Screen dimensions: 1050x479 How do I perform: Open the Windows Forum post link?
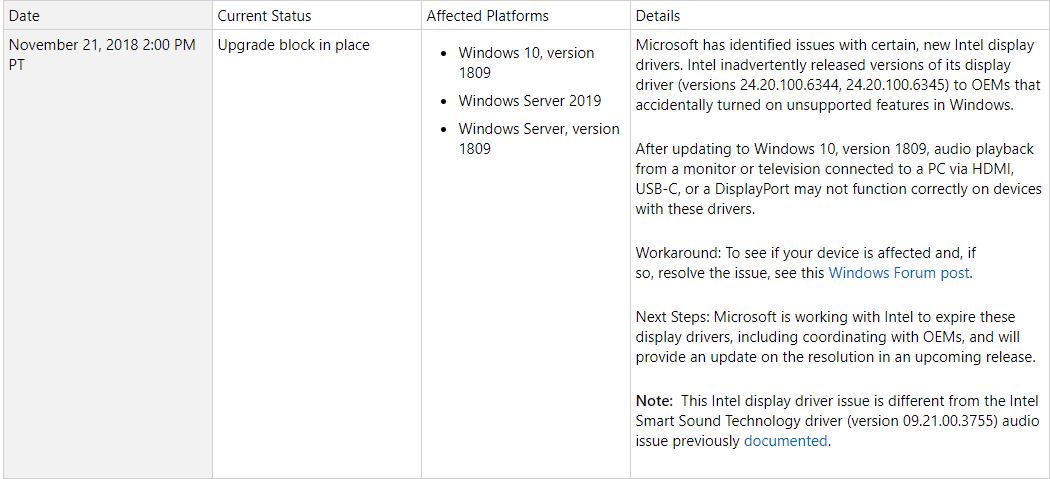click(899, 272)
